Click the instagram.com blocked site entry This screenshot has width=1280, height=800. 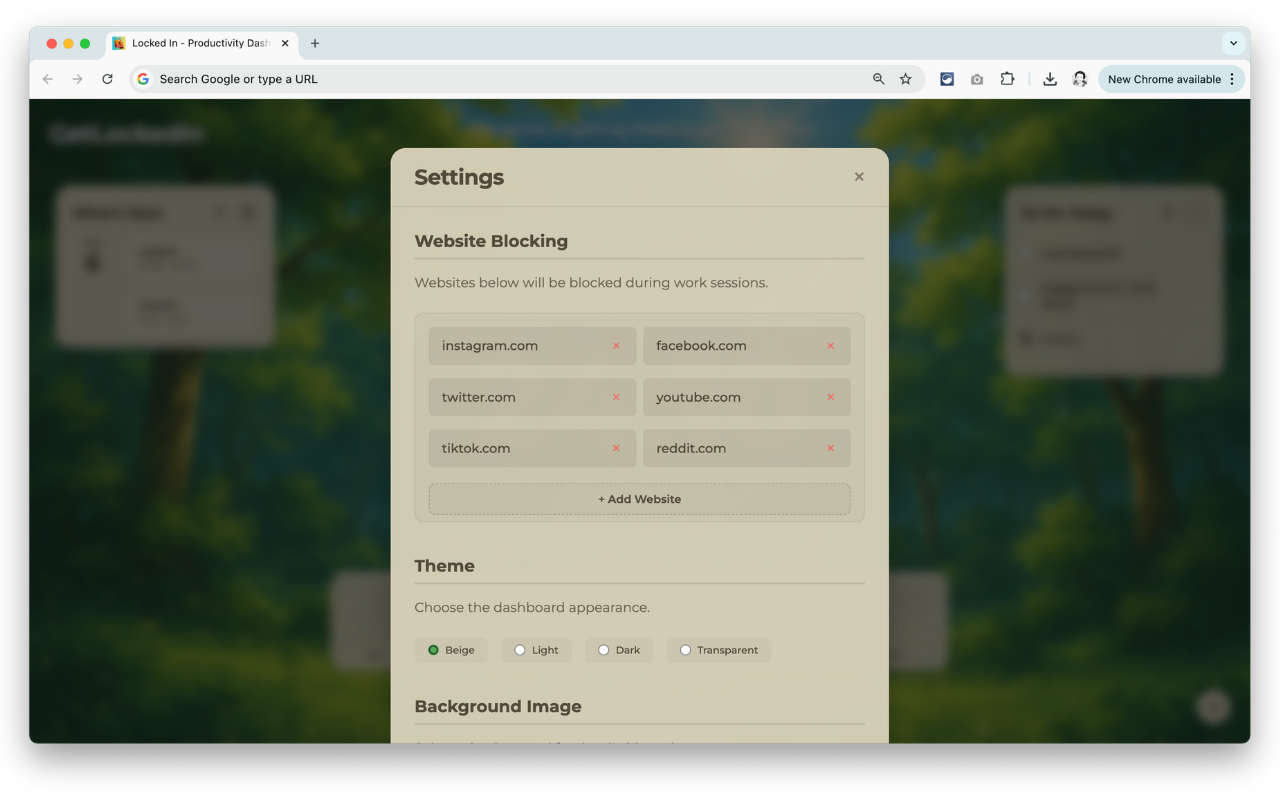(533, 346)
